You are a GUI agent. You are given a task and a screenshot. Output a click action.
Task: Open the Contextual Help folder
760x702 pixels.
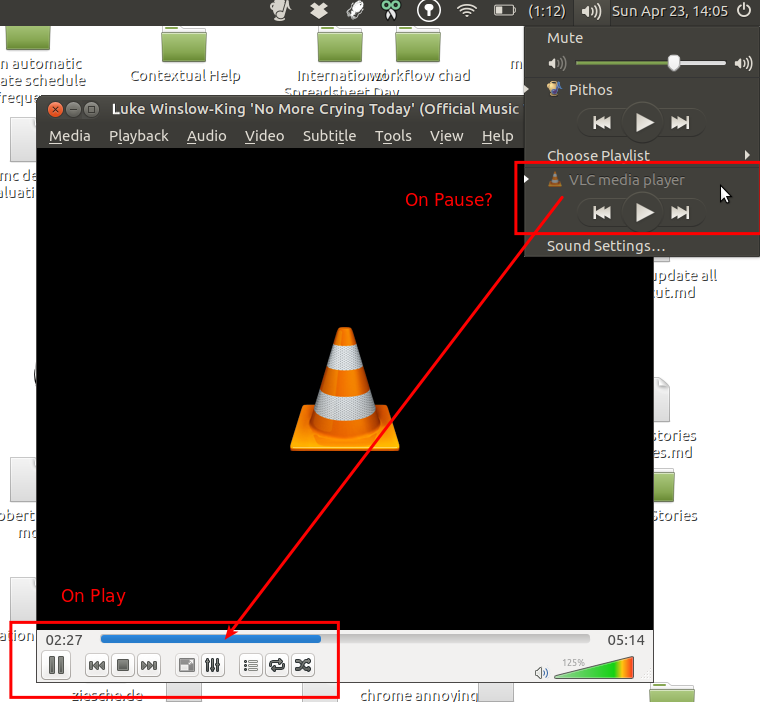185,54
